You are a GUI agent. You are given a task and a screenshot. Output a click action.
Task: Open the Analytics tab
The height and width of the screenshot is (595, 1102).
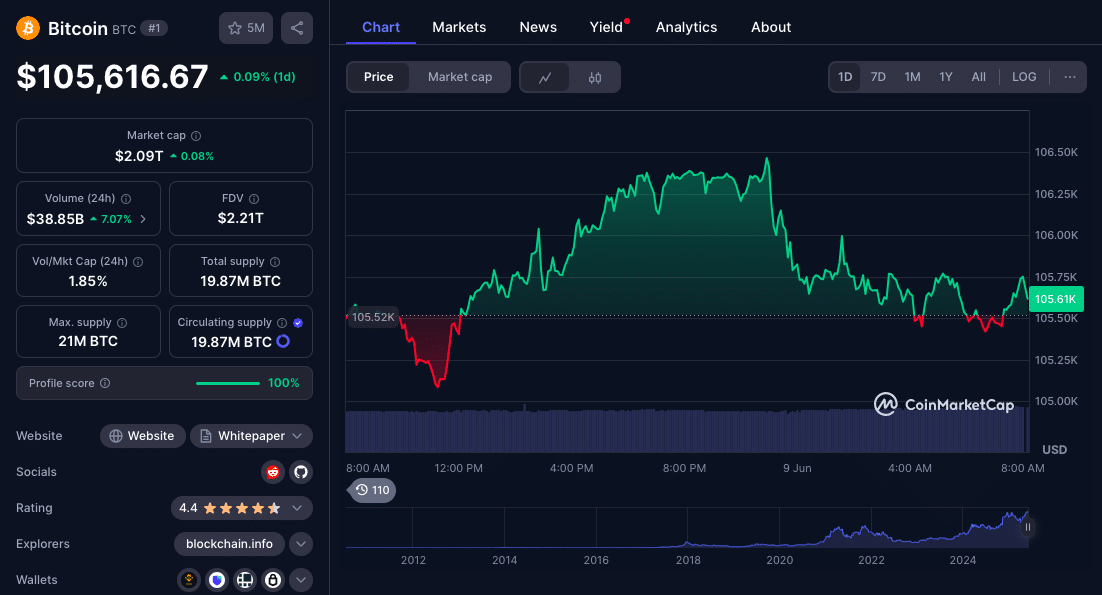(687, 27)
